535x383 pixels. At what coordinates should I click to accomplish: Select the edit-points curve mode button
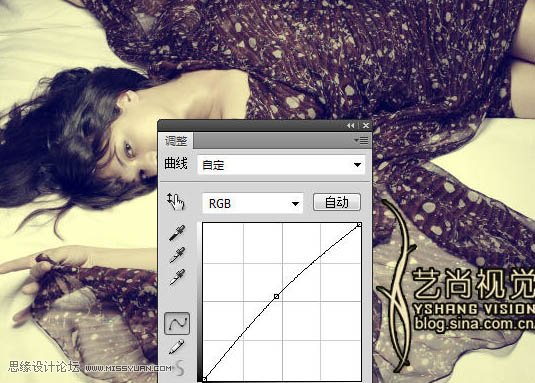177,323
